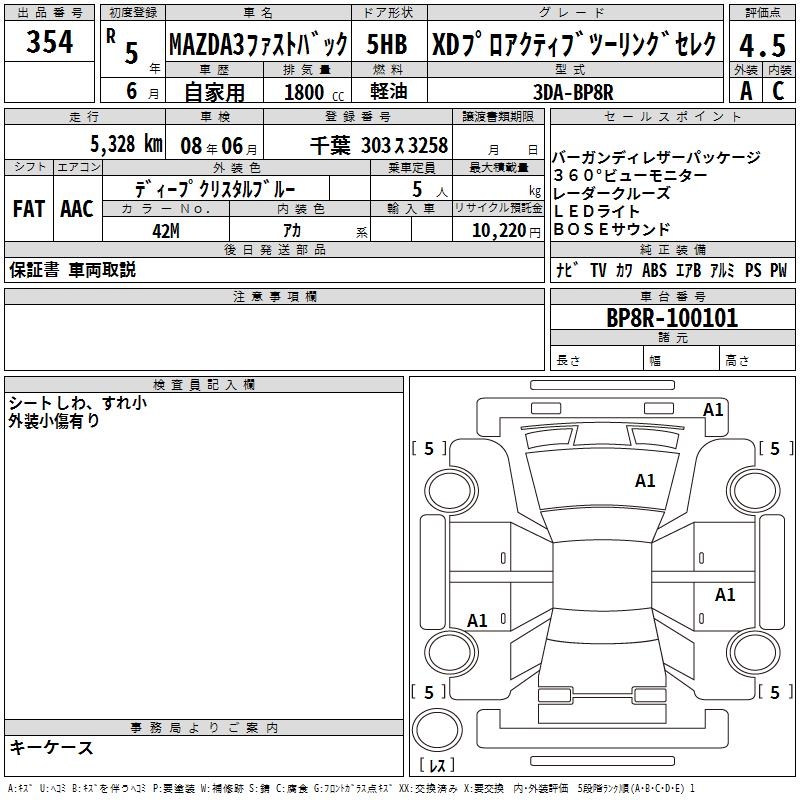The width and height of the screenshot is (800, 800).
Task: Click the empty 注意事項欄 notes box
Action: 274,337
